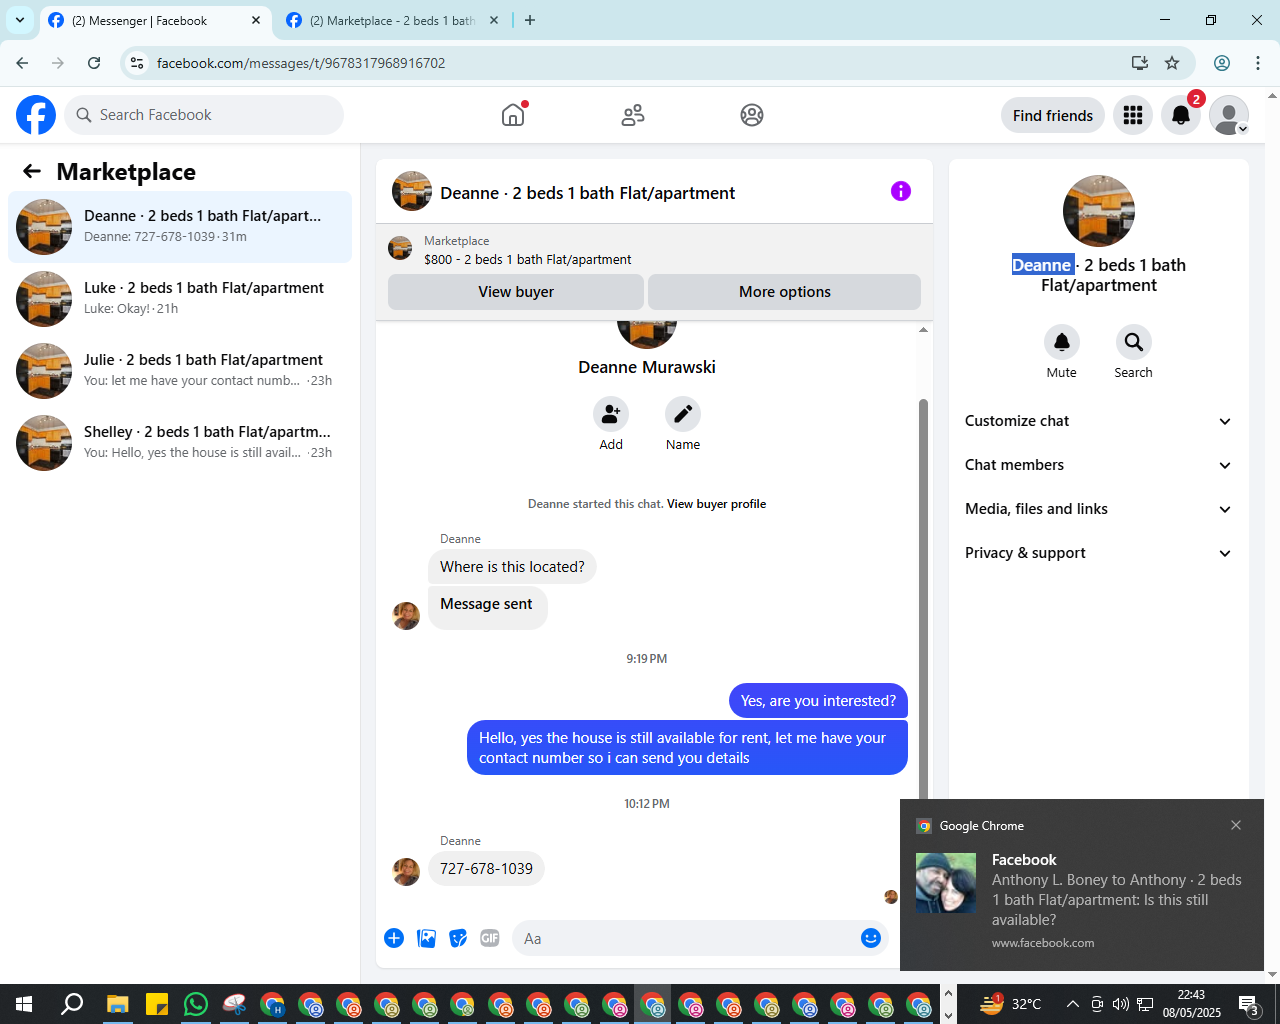Open Julie's conversation in the list

(x=180, y=371)
